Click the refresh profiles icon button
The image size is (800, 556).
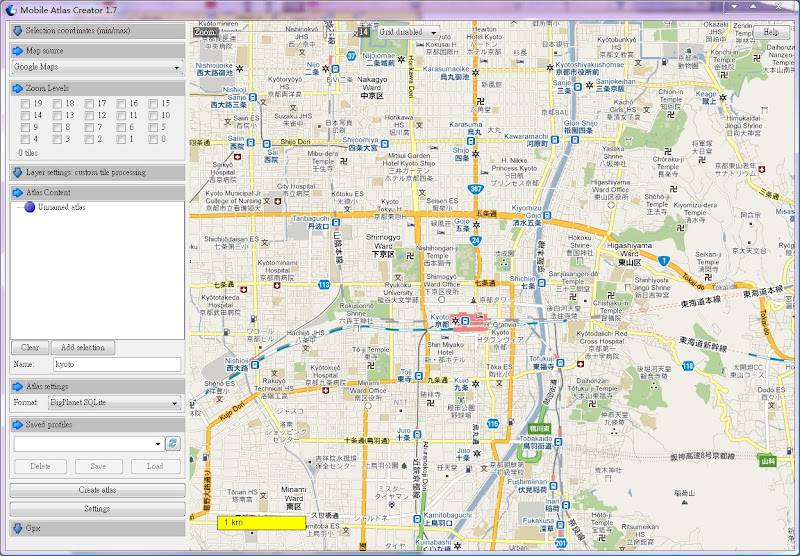[x=173, y=443]
